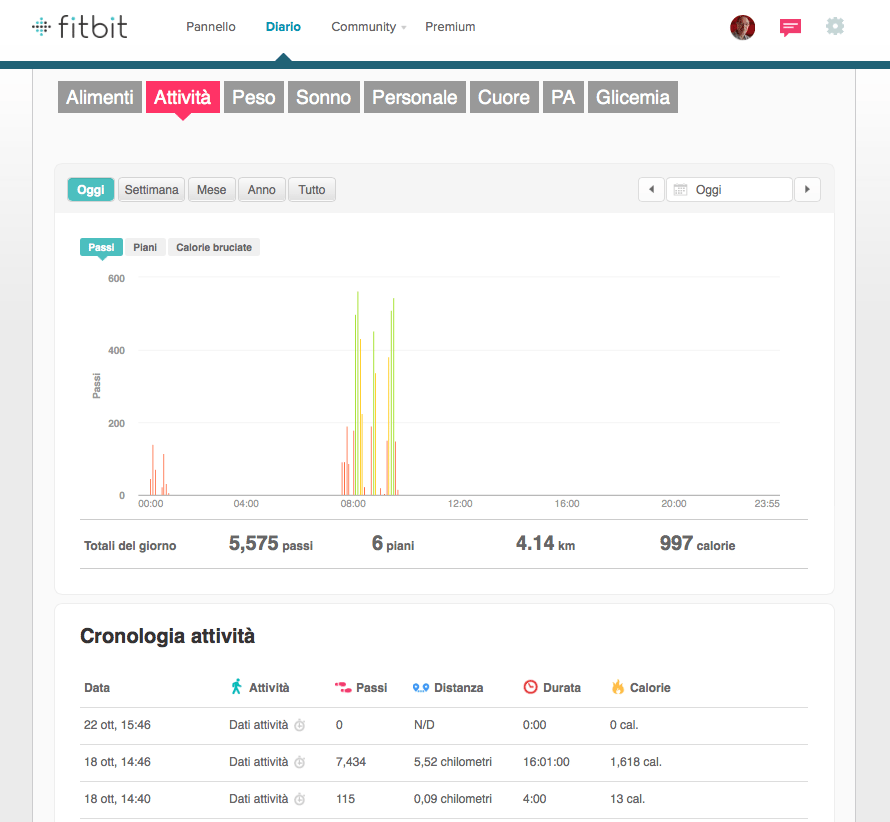
Task: Open the settings gear icon
Action: tap(835, 27)
